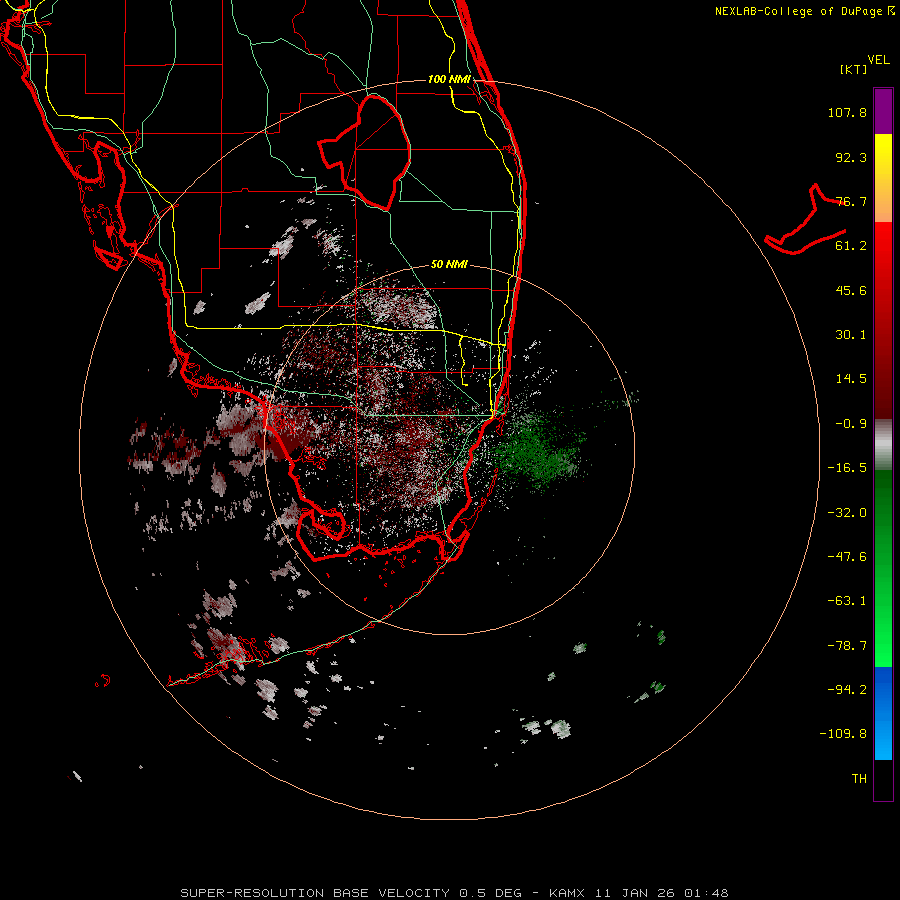Click the Lake Okeechobee outline on the map

tap(365, 152)
